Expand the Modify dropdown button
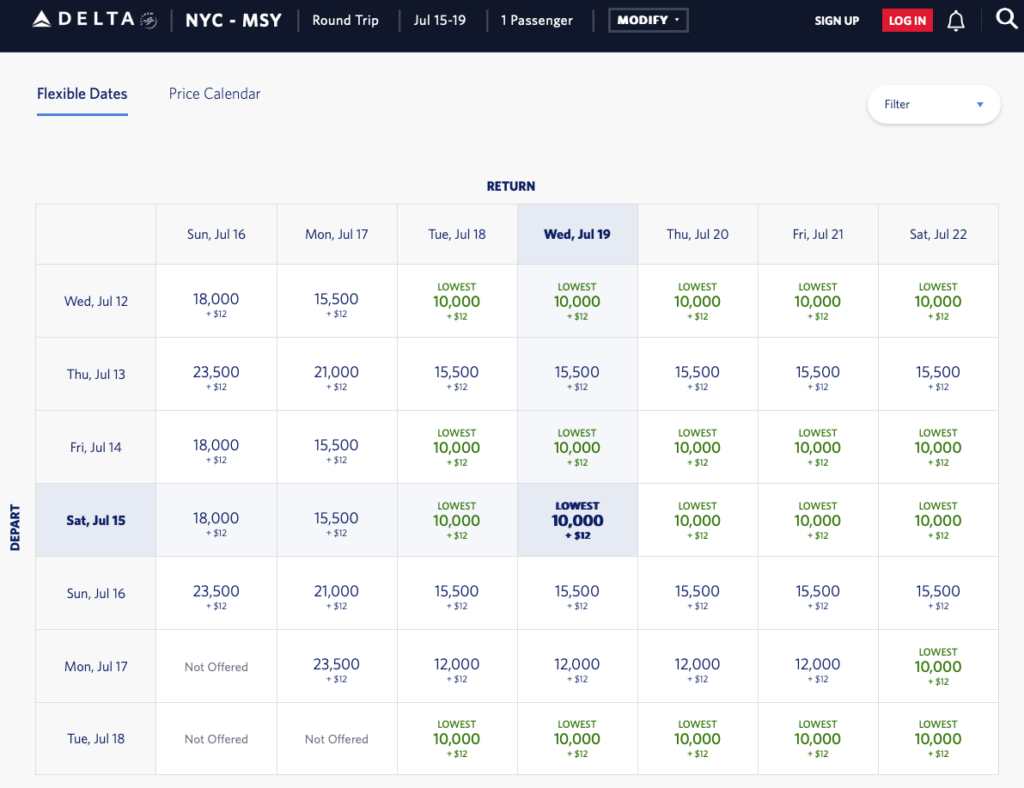 click(x=648, y=20)
